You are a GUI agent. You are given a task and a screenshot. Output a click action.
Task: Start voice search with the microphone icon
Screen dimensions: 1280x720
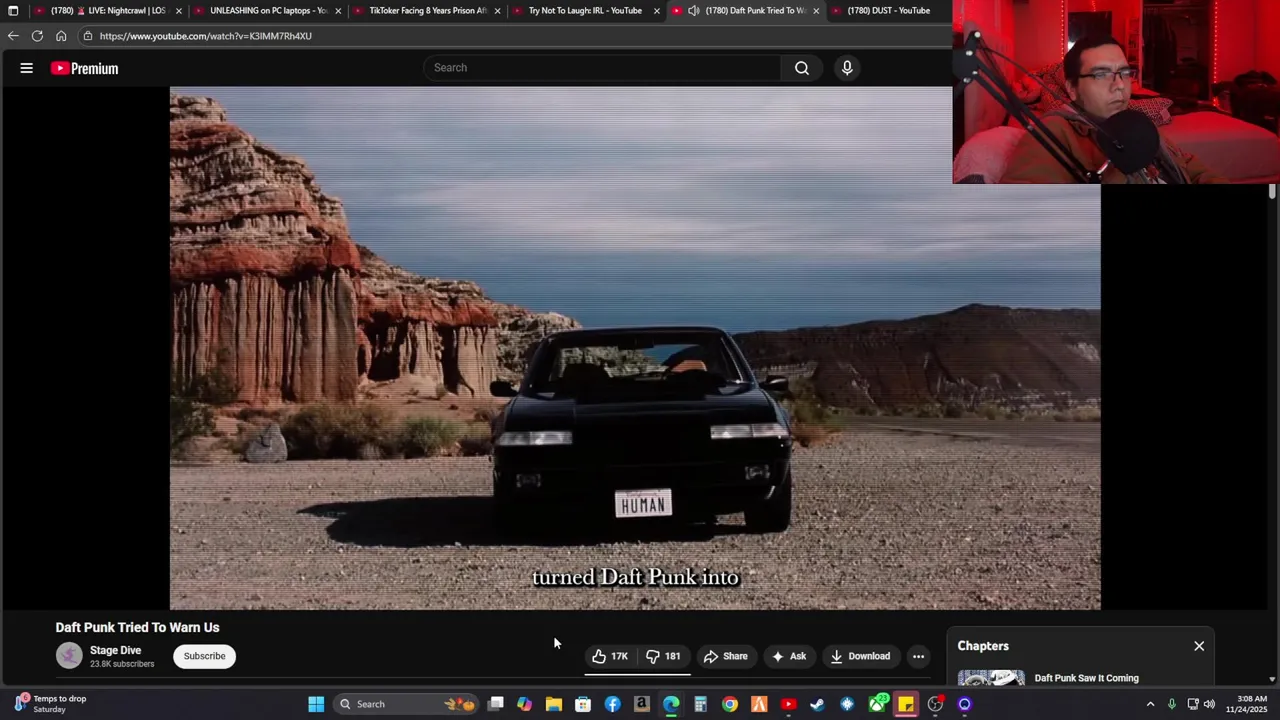(847, 68)
